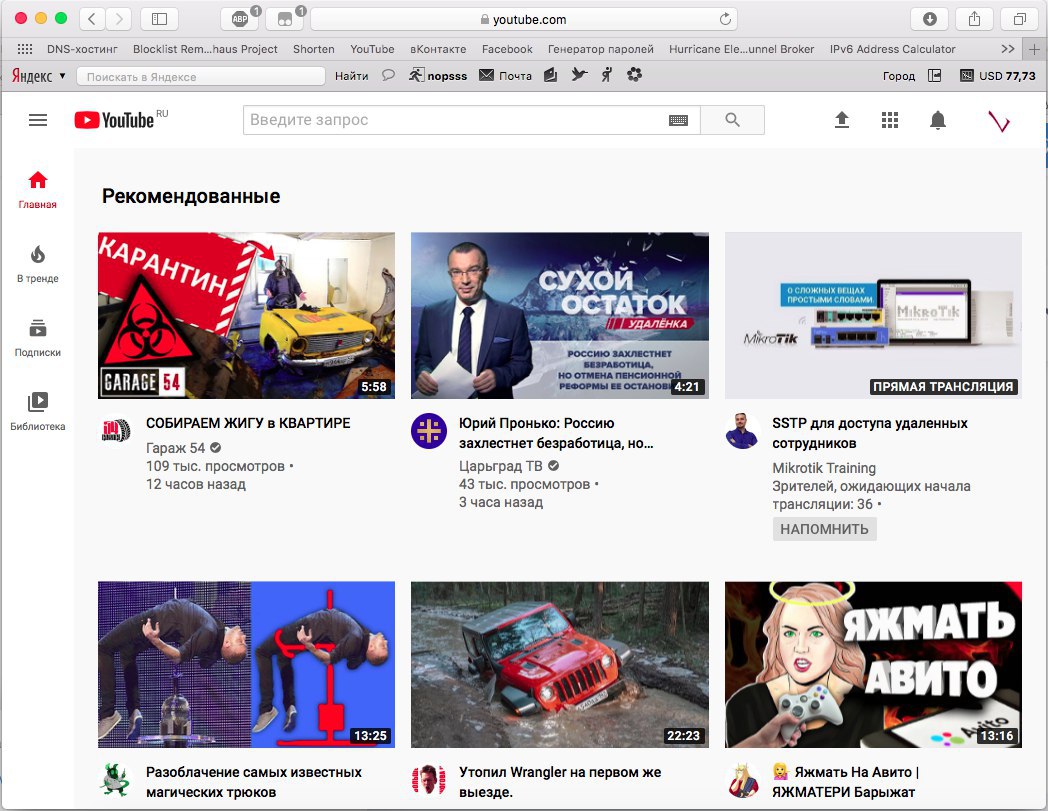Click the ABP Adblock Plus extension icon
This screenshot has height=811, width=1048.
coord(239,19)
